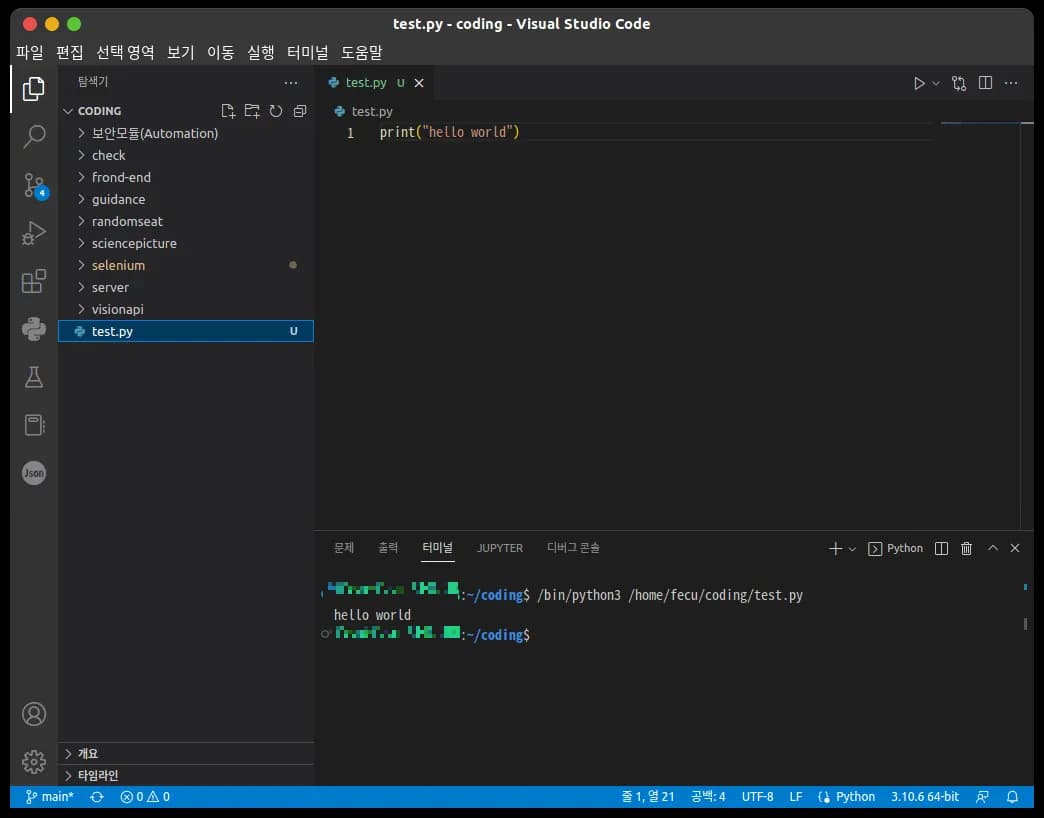The width and height of the screenshot is (1044, 818).
Task: Split the editor to the right
Action: [985, 83]
